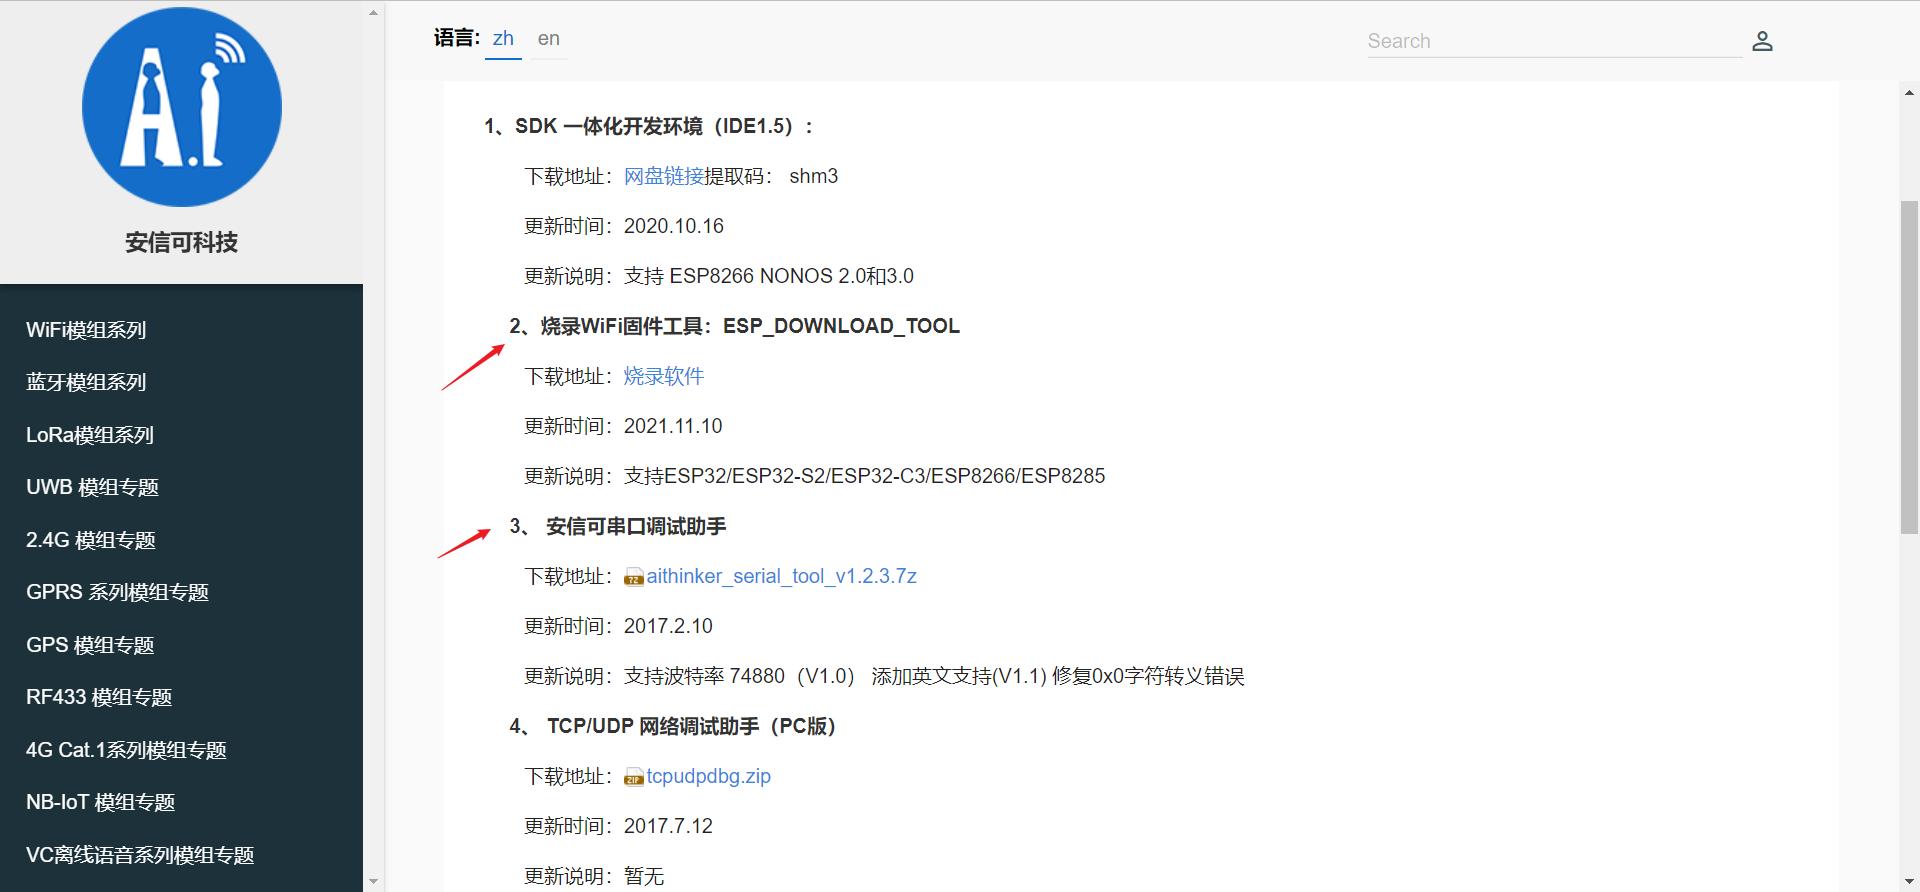Click update note 暂无

(644, 876)
